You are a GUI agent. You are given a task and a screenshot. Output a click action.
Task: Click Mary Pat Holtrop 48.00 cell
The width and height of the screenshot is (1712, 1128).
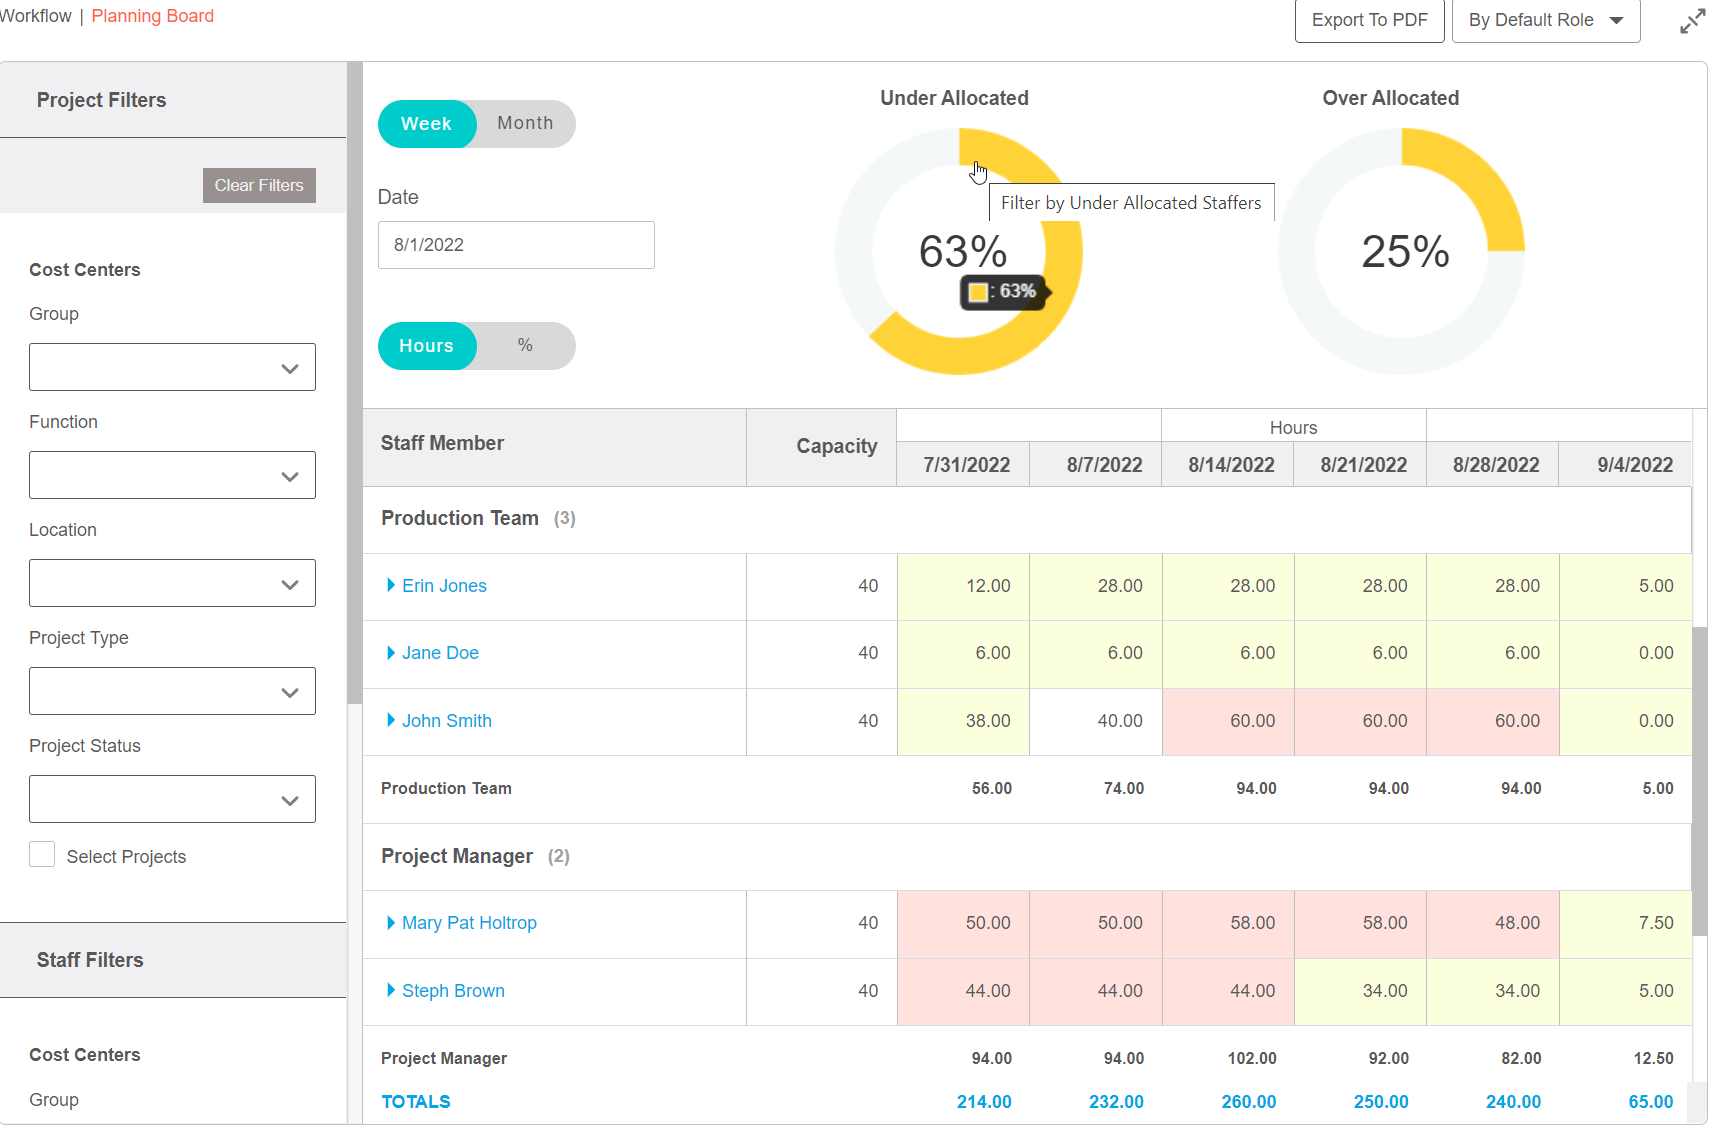click(1493, 923)
